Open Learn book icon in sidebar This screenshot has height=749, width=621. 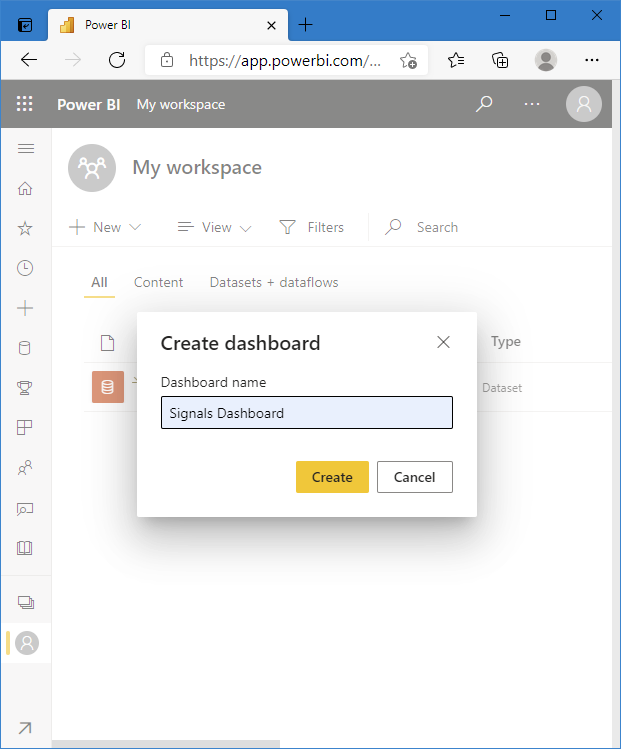[25, 548]
